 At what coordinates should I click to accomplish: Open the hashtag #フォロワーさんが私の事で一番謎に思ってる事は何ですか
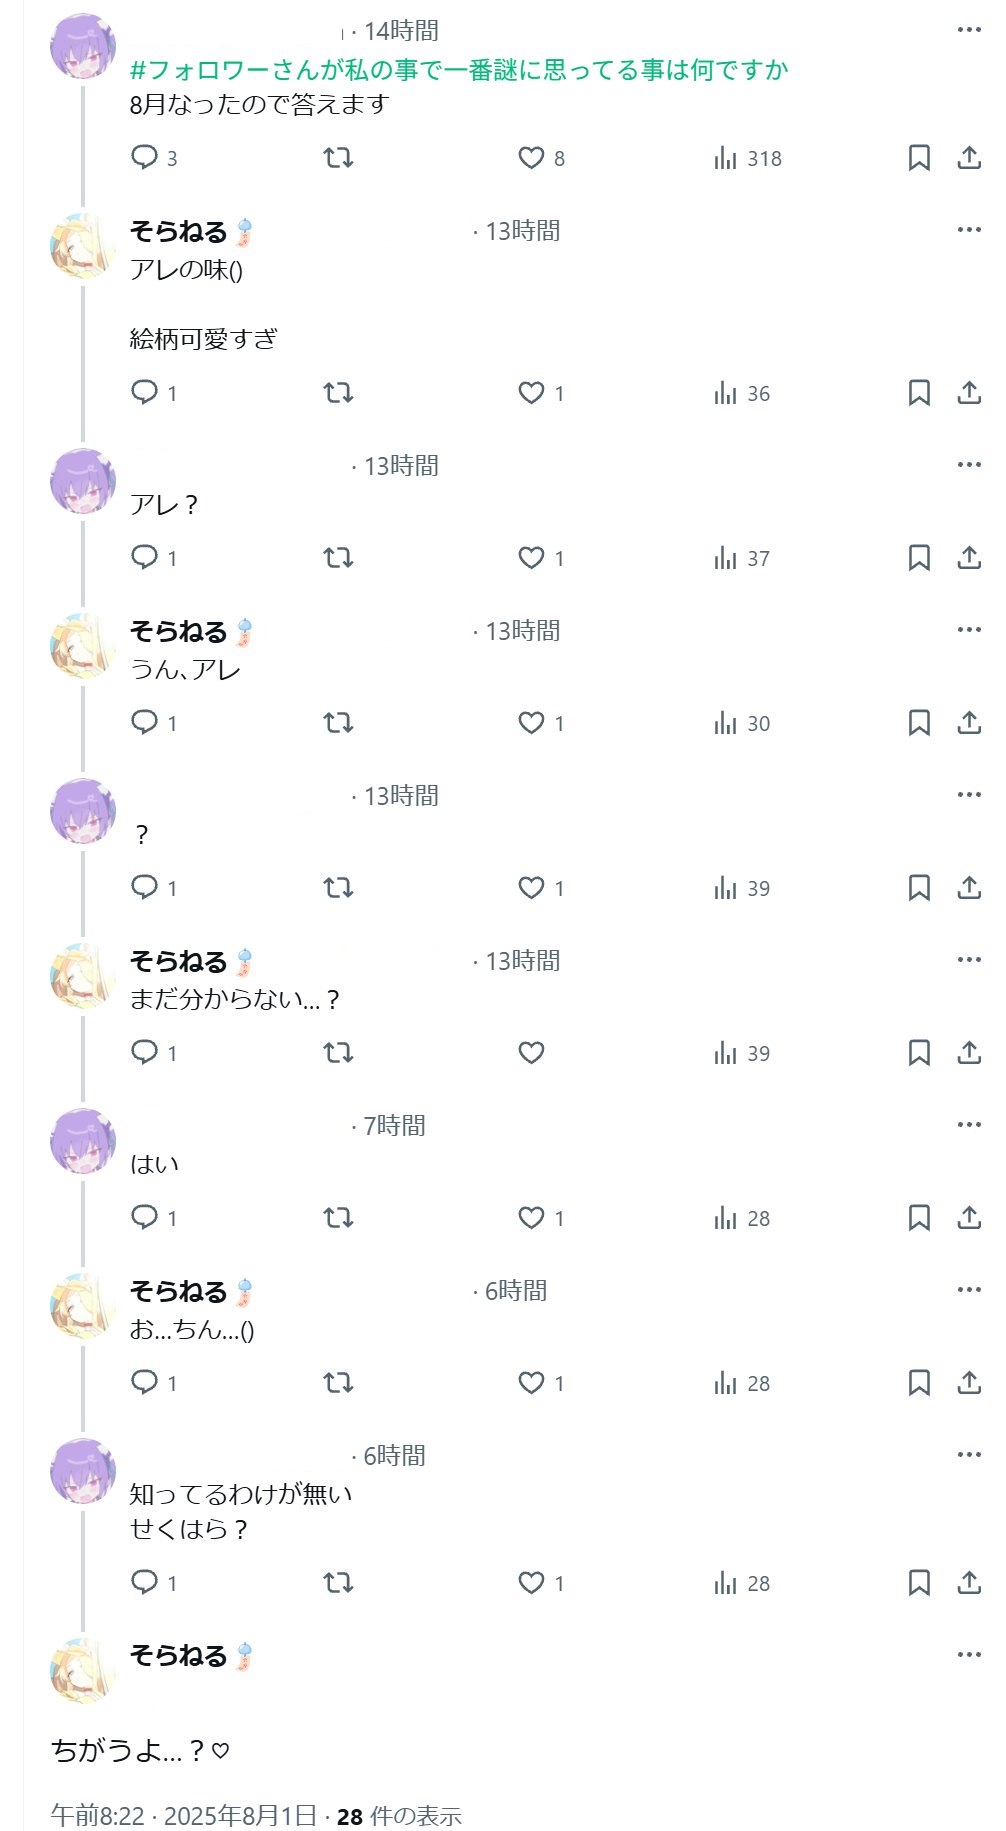tap(459, 70)
